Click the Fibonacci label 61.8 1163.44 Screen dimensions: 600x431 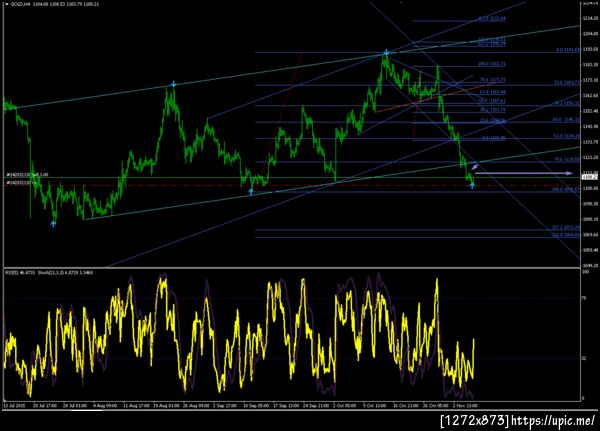coord(492,92)
